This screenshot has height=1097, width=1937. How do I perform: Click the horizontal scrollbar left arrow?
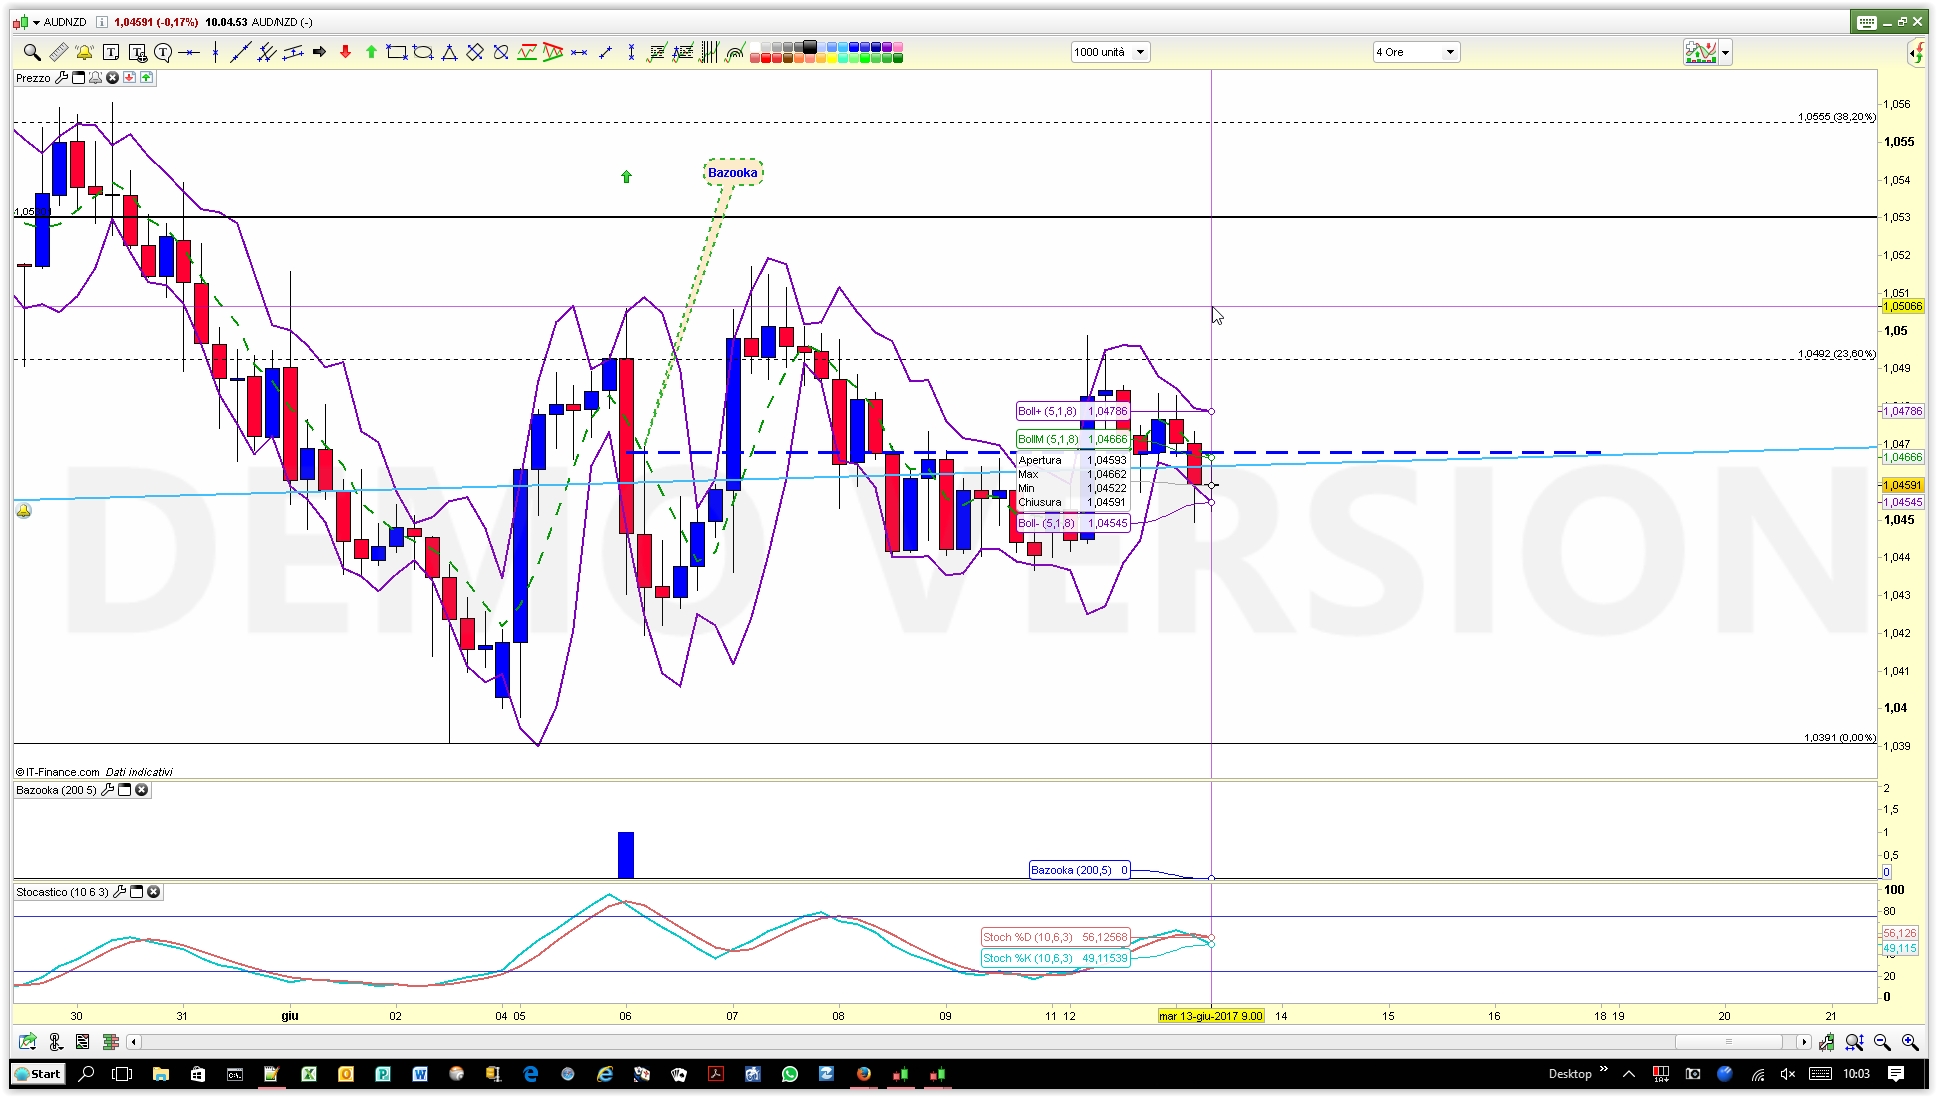[133, 1042]
